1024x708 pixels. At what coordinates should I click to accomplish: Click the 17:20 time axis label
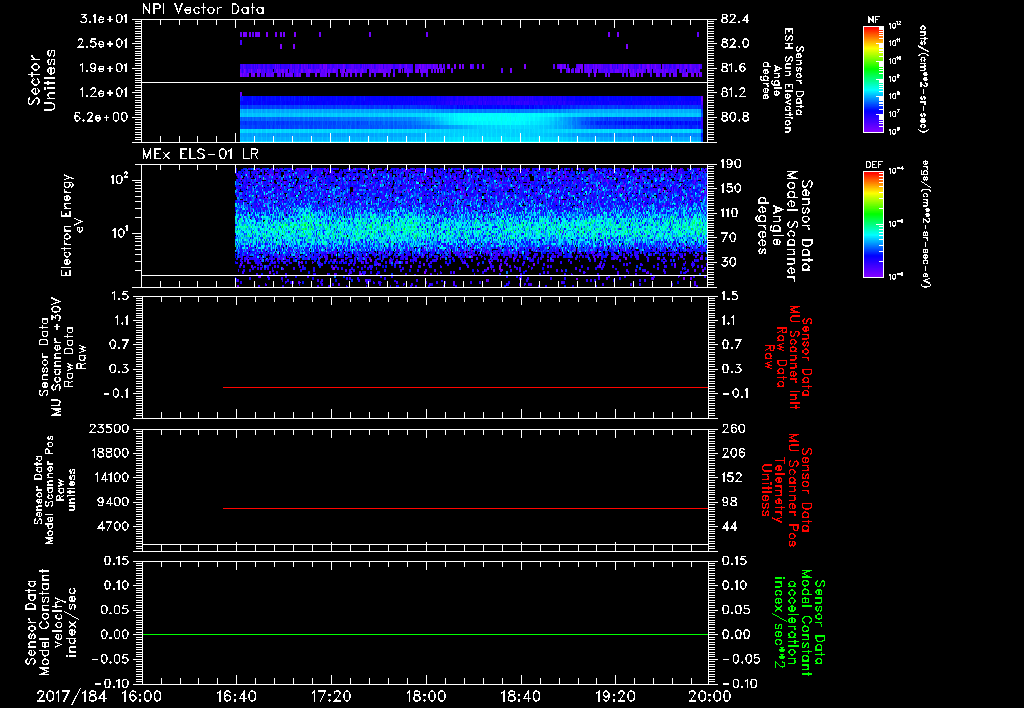[331, 696]
